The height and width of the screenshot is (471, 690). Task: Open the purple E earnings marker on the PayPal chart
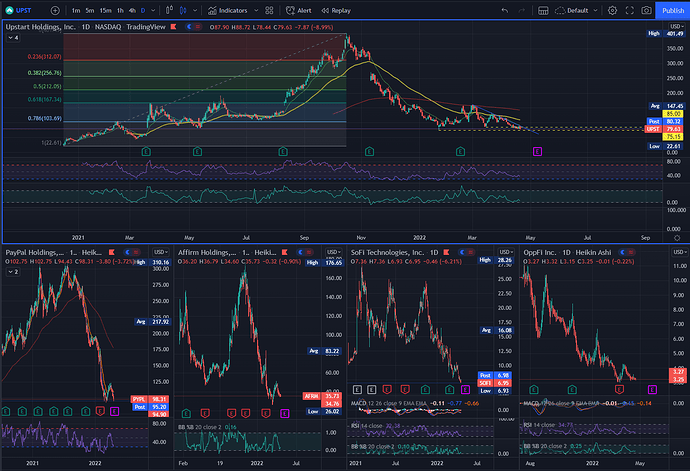[114, 412]
